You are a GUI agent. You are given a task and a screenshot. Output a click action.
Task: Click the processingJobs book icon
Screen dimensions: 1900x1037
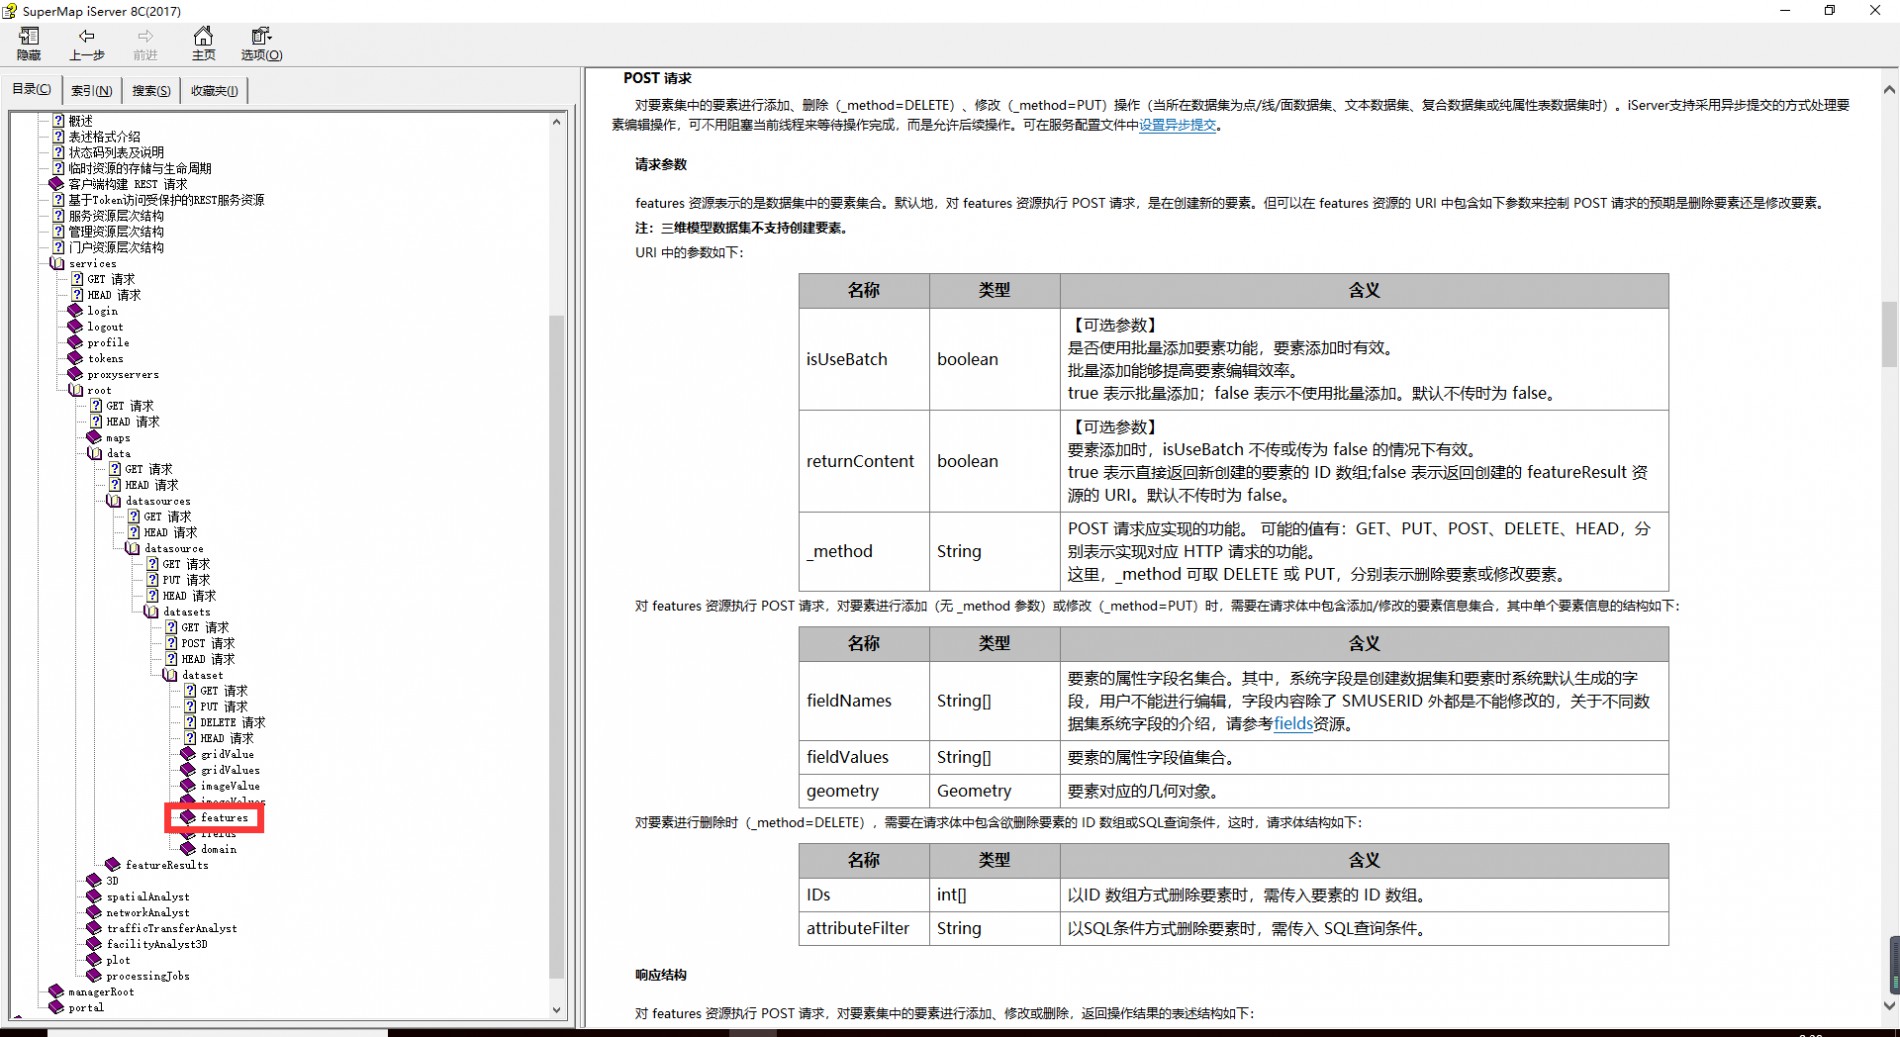(94, 975)
